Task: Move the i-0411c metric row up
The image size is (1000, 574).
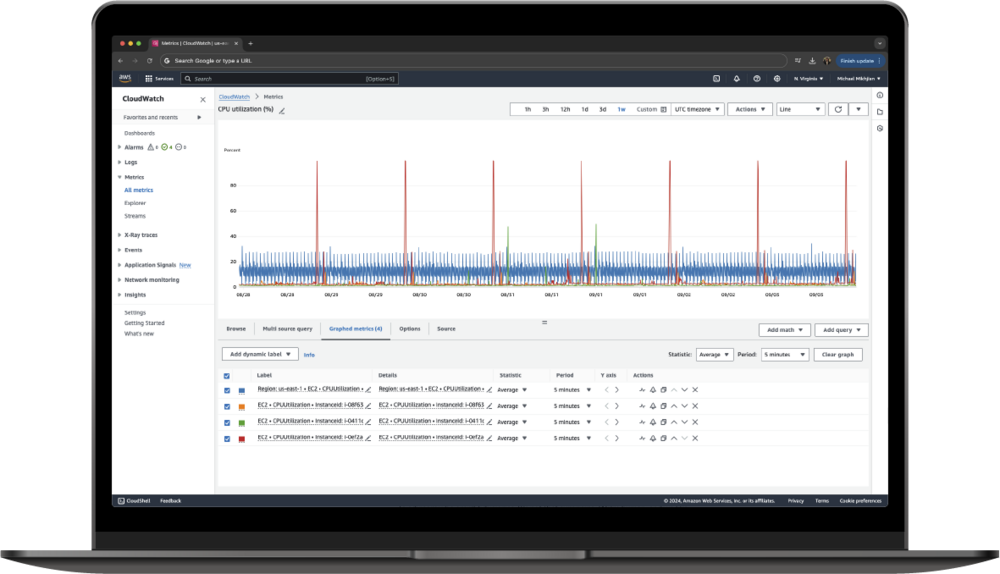Action: [673, 422]
